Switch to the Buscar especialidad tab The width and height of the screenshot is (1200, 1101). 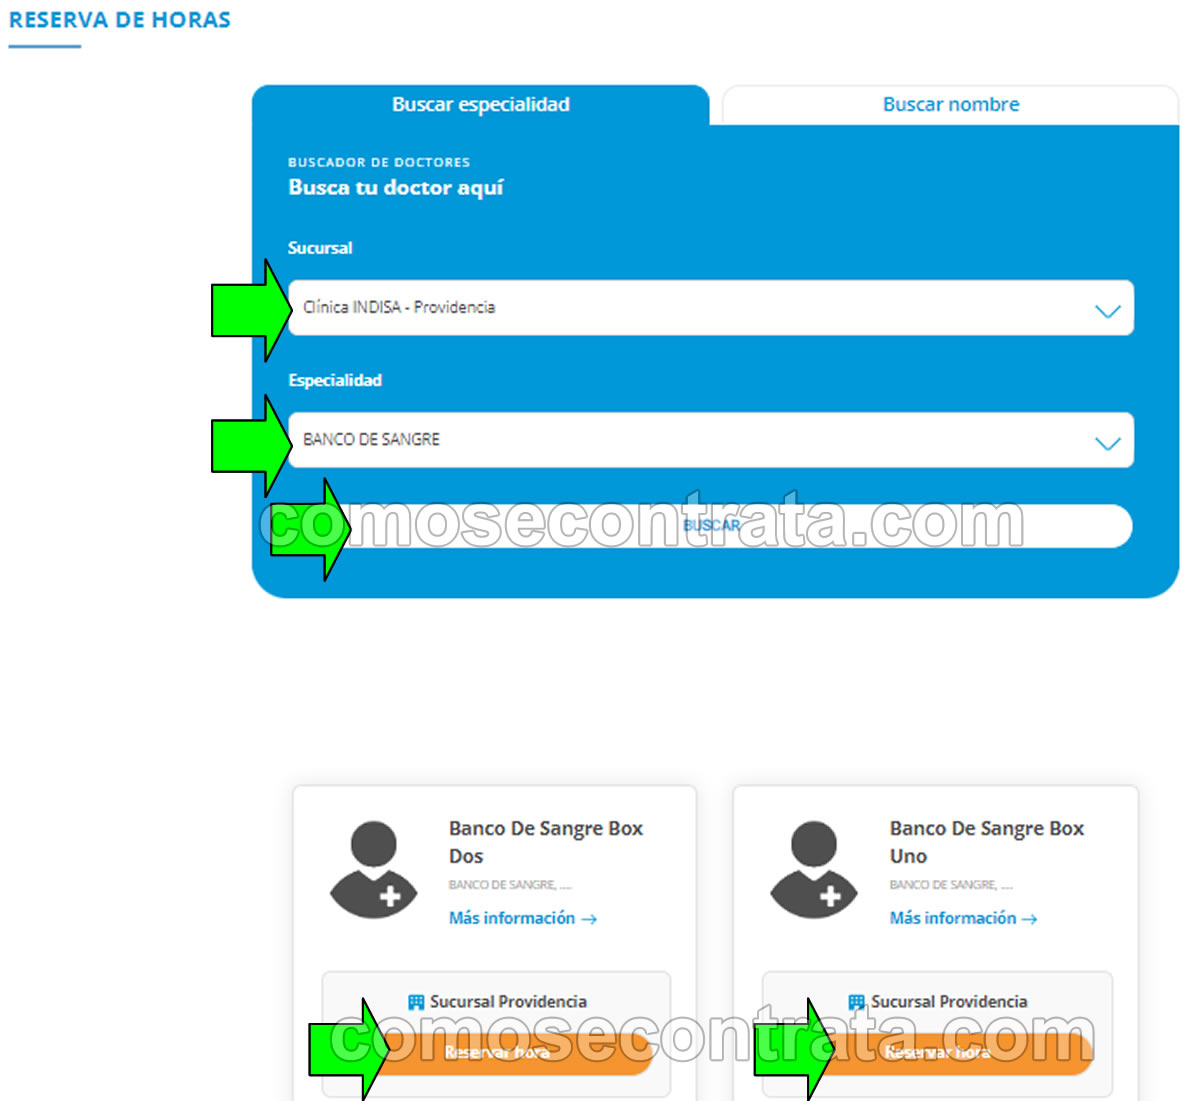[x=480, y=105]
